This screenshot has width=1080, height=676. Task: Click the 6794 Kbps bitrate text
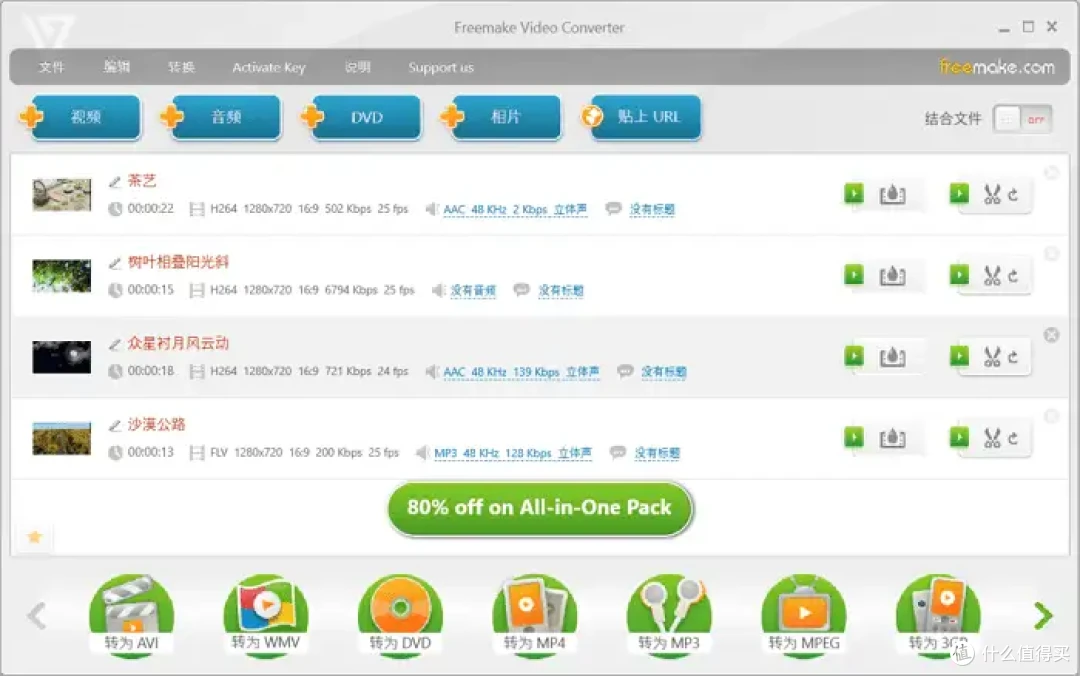(x=351, y=289)
